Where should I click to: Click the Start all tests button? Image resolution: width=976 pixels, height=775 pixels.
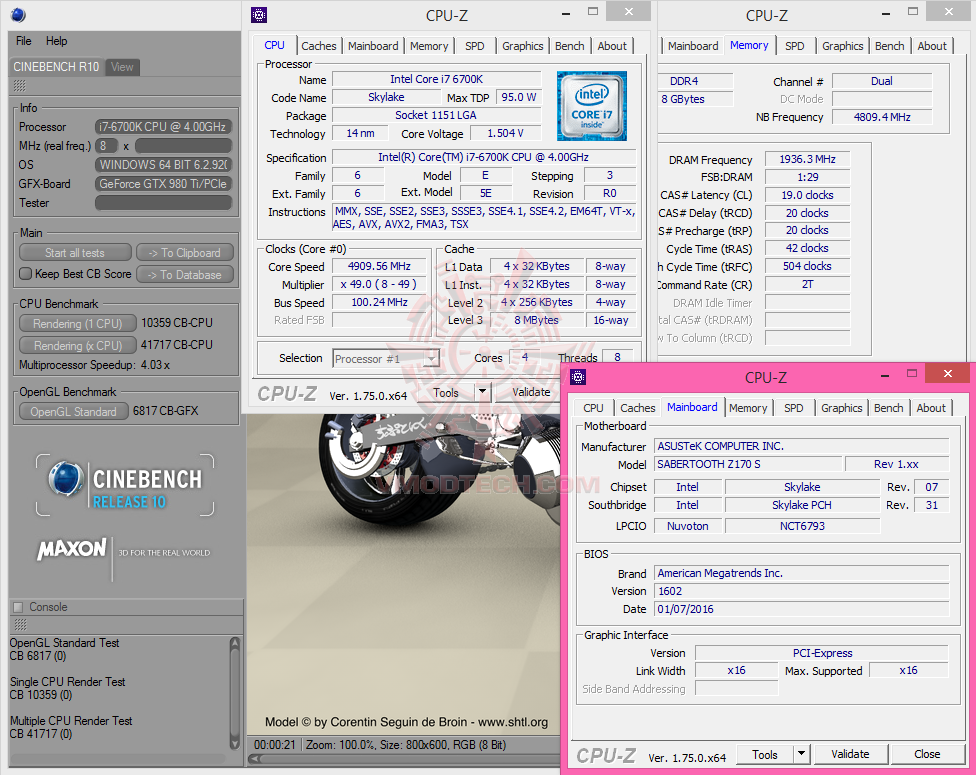coord(74,251)
